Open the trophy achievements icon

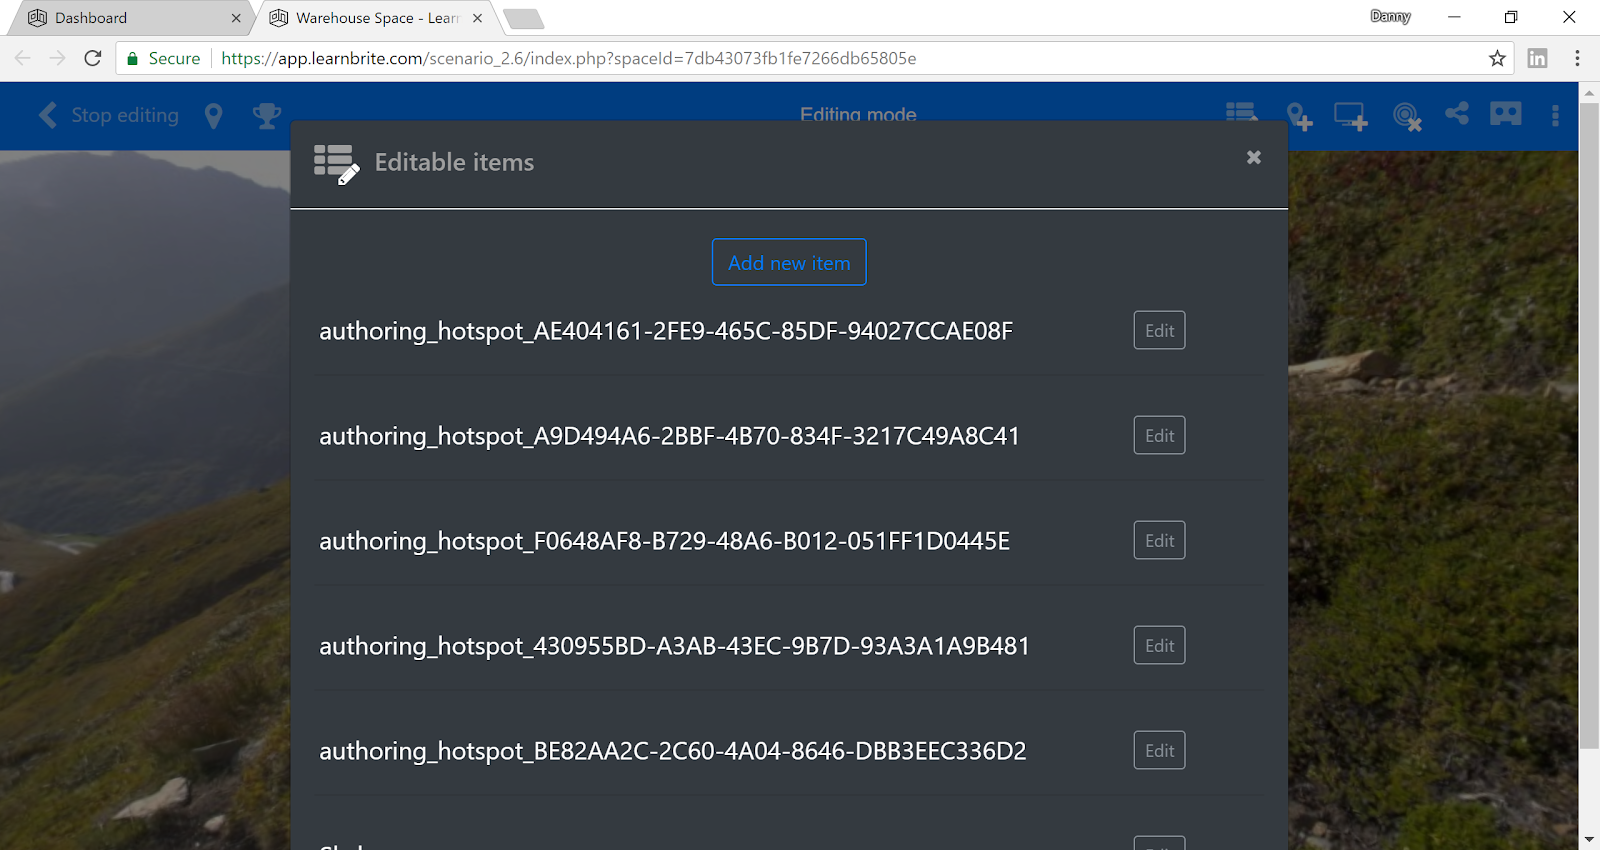coord(267,115)
